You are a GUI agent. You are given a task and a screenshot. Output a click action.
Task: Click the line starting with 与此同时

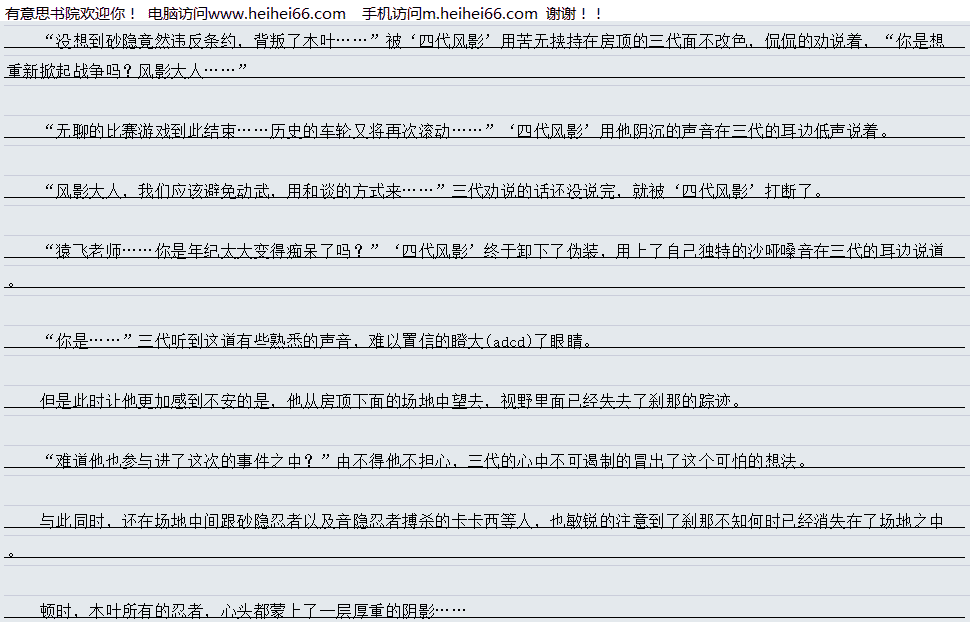tap(490, 520)
